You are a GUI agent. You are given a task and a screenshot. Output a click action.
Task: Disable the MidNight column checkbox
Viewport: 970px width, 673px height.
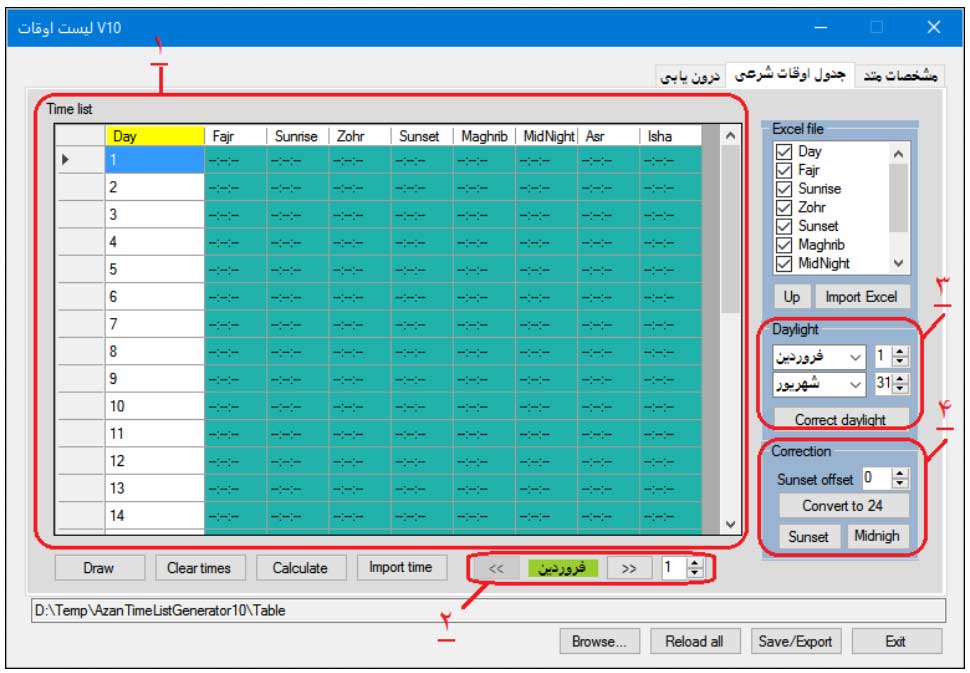pos(785,263)
